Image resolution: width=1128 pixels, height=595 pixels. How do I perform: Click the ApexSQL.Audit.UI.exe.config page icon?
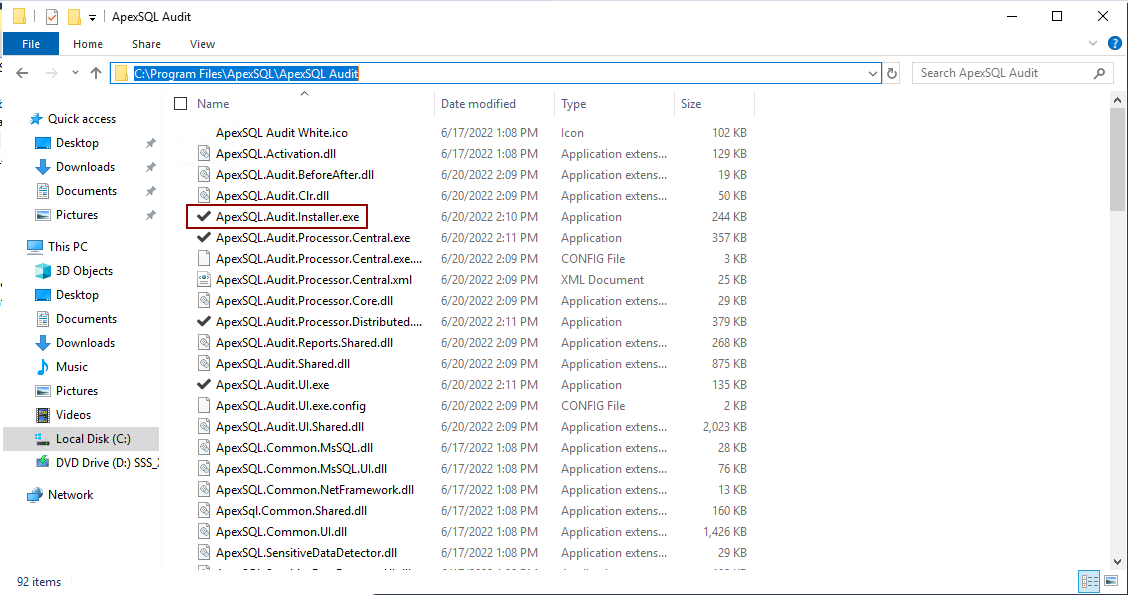point(204,406)
